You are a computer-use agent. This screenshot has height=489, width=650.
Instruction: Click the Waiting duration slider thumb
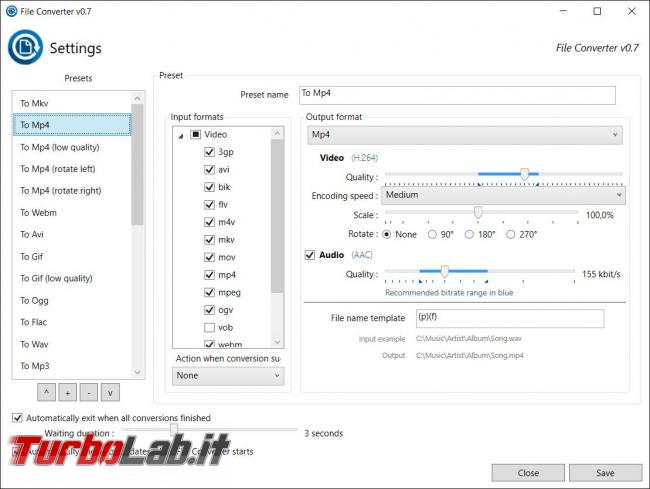pyautogui.click(x=174, y=429)
